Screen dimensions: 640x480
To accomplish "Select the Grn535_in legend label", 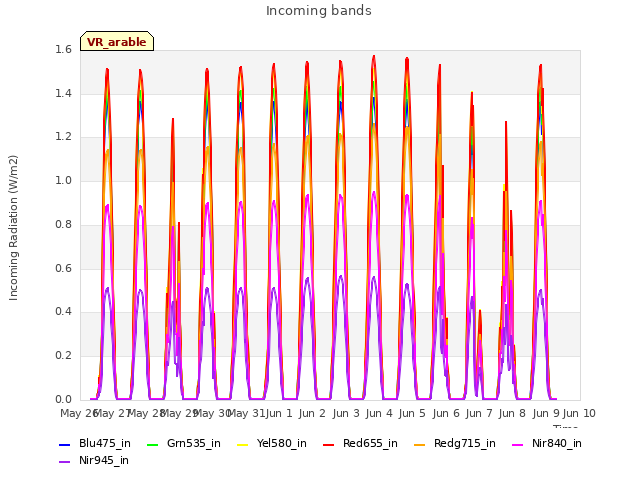I will pyautogui.click(x=194, y=443).
